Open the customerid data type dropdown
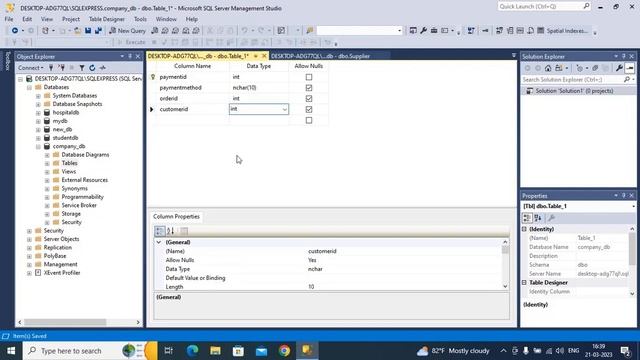 point(284,109)
